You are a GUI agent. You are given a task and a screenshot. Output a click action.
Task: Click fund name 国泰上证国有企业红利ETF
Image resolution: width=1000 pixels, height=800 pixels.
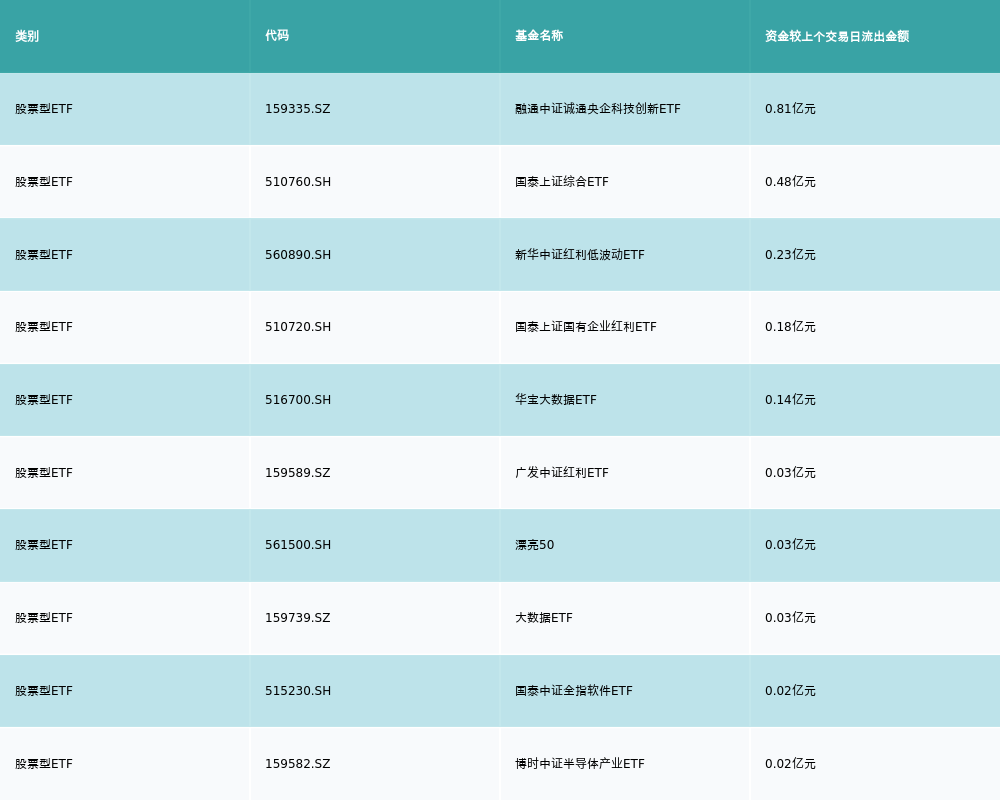585,327
